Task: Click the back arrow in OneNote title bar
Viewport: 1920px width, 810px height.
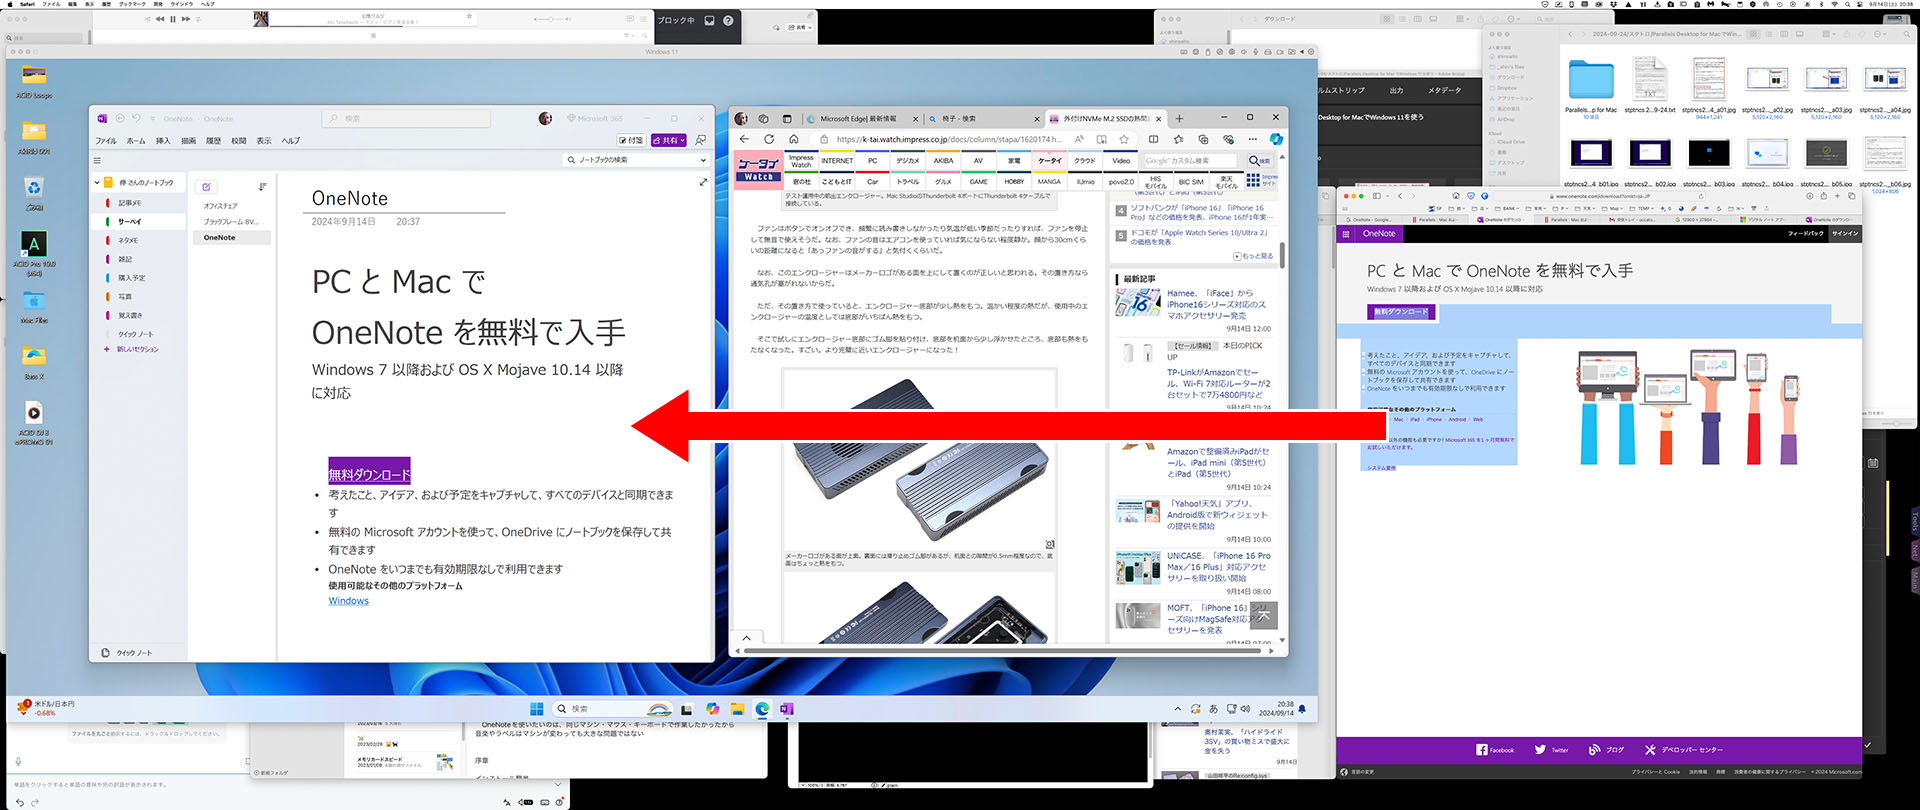Action: tap(119, 118)
